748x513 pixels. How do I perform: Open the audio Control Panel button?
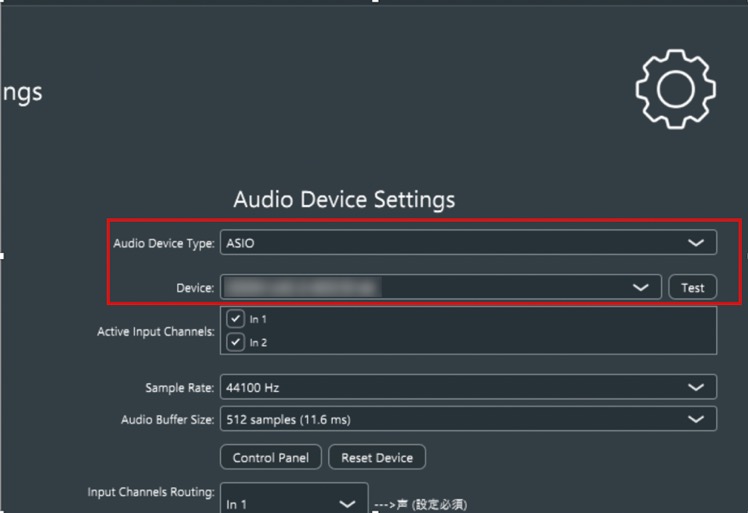point(271,458)
